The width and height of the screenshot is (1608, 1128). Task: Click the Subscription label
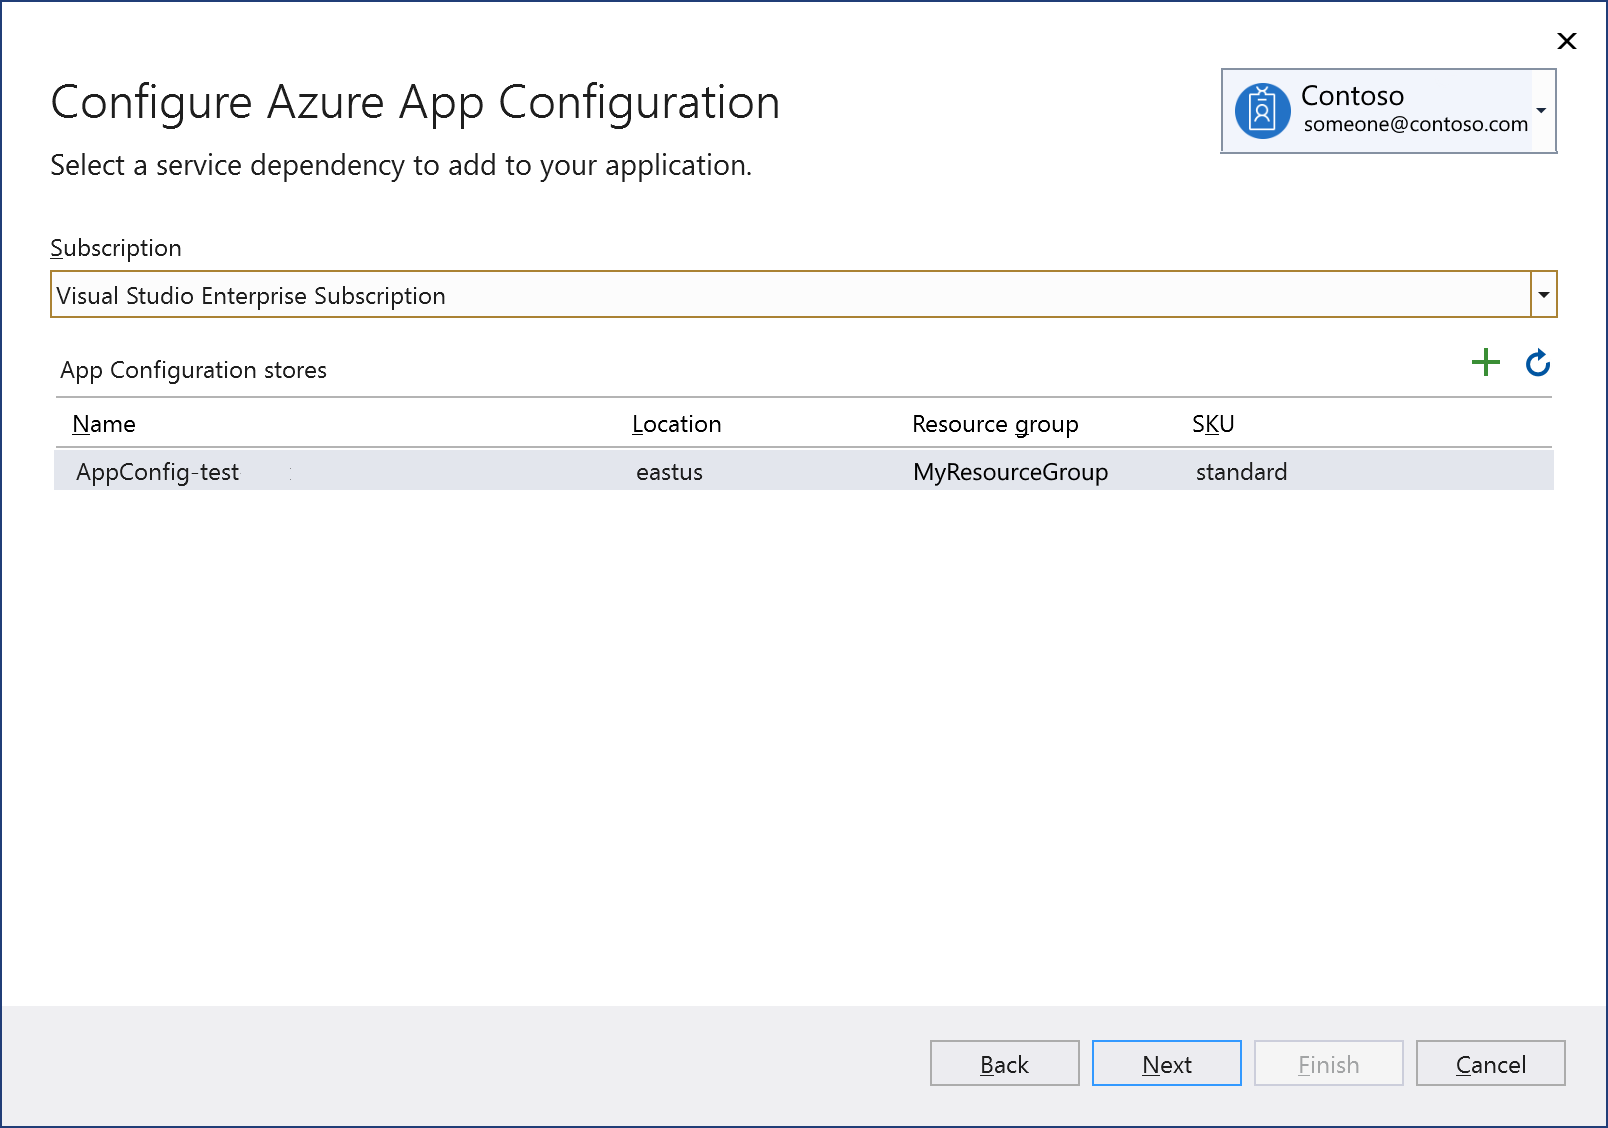click(116, 248)
